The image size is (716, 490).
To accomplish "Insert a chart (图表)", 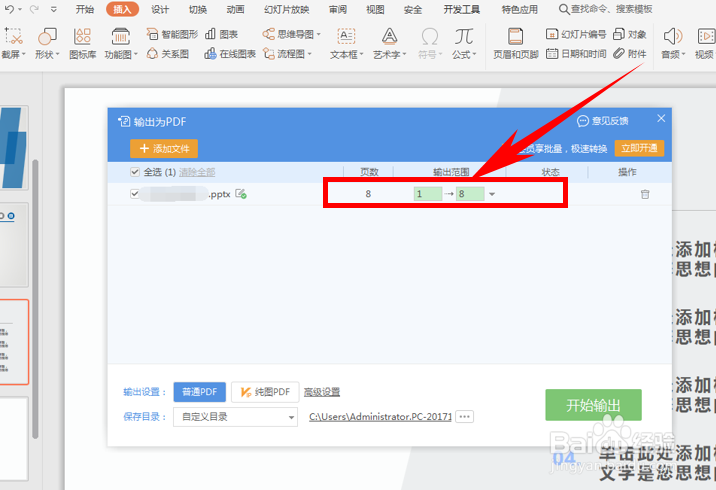I will click(221, 34).
